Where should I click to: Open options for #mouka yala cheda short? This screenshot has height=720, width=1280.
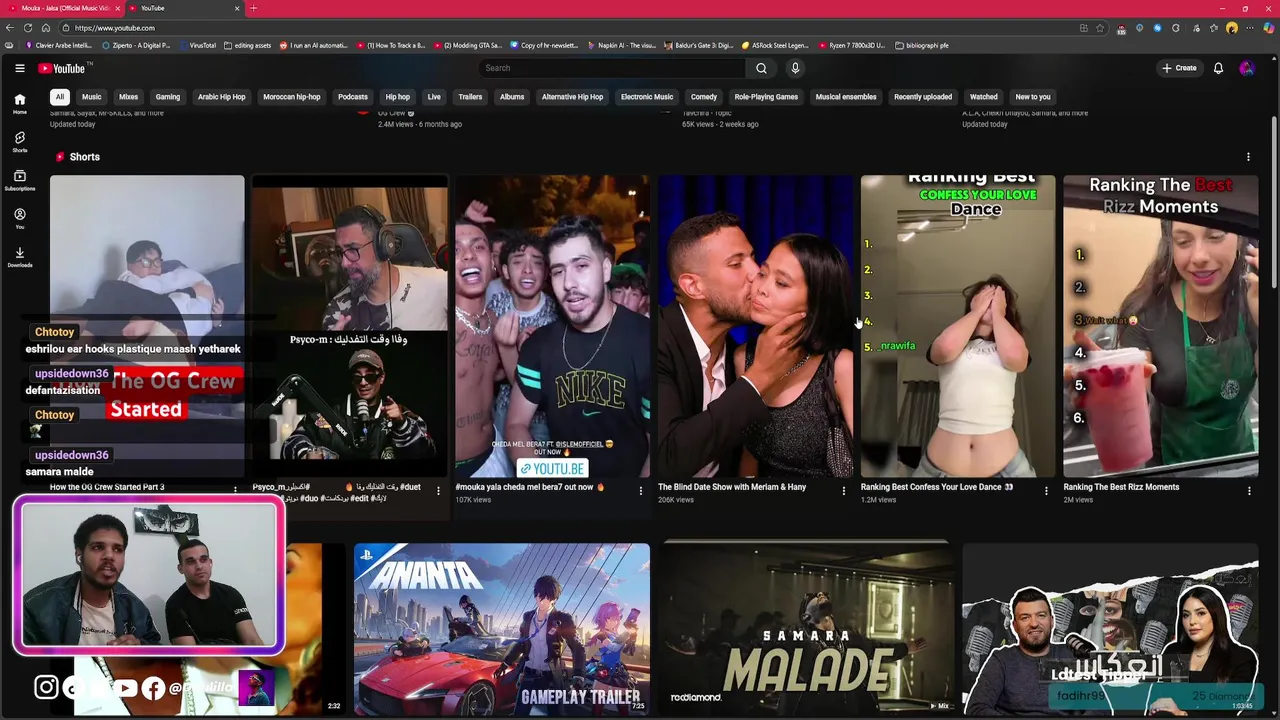pos(641,491)
